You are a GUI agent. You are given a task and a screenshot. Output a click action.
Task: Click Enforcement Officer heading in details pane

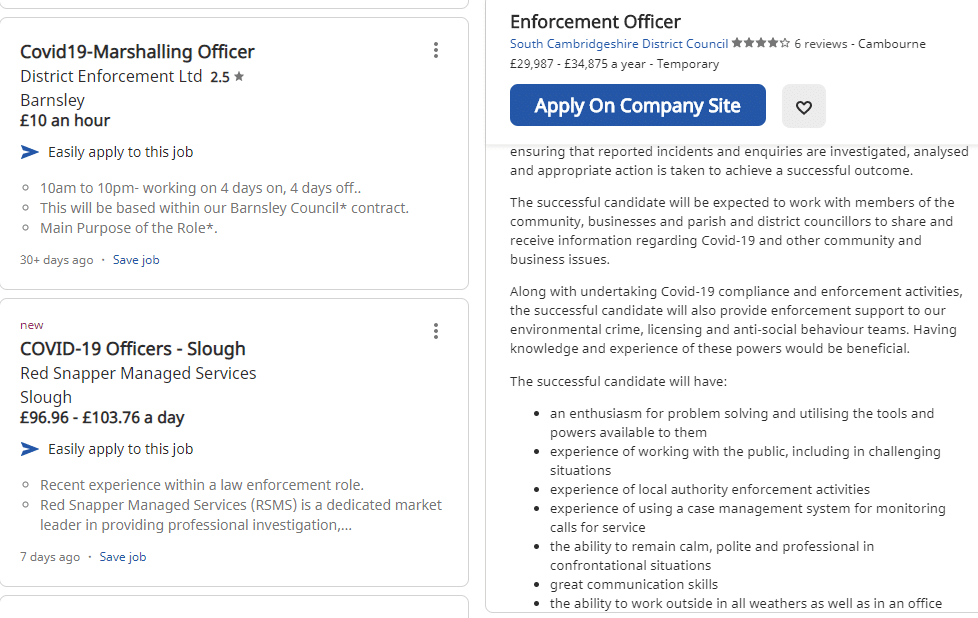click(595, 22)
